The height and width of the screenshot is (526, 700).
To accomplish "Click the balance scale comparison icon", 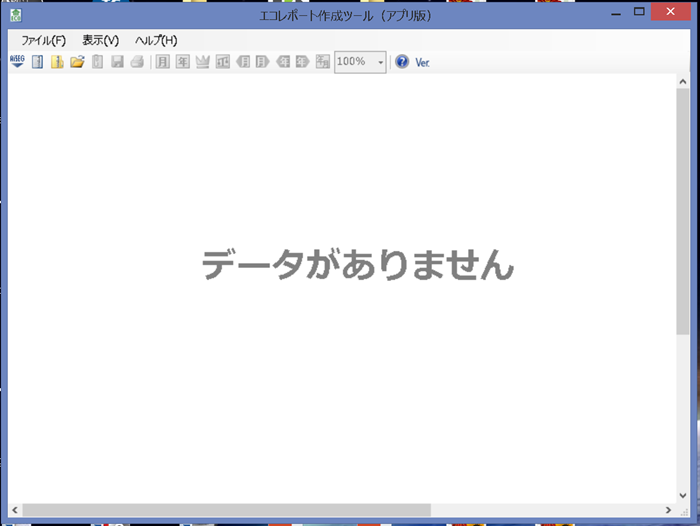I will pos(223,62).
